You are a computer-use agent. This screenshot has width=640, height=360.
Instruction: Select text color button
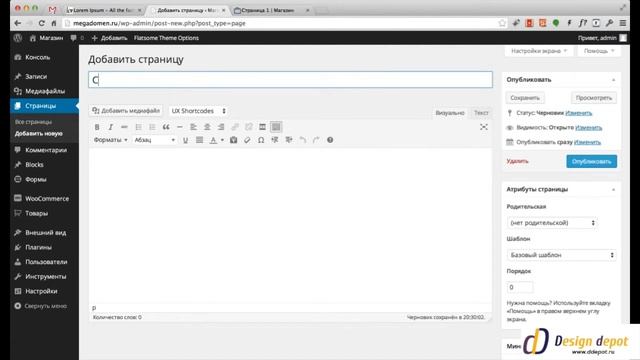(x=213, y=140)
